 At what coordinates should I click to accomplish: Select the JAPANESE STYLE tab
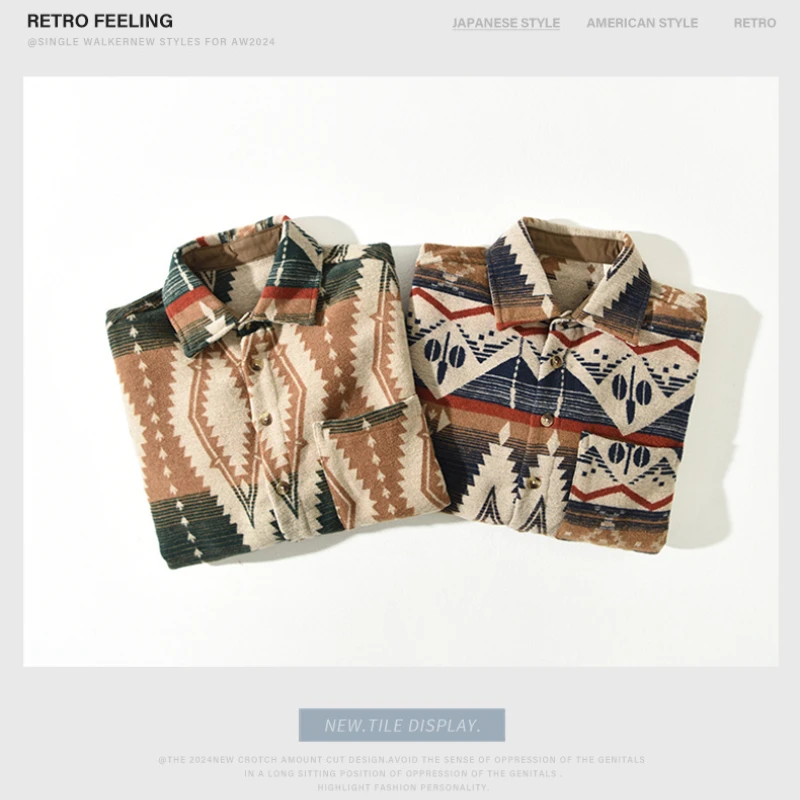tap(506, 23)
